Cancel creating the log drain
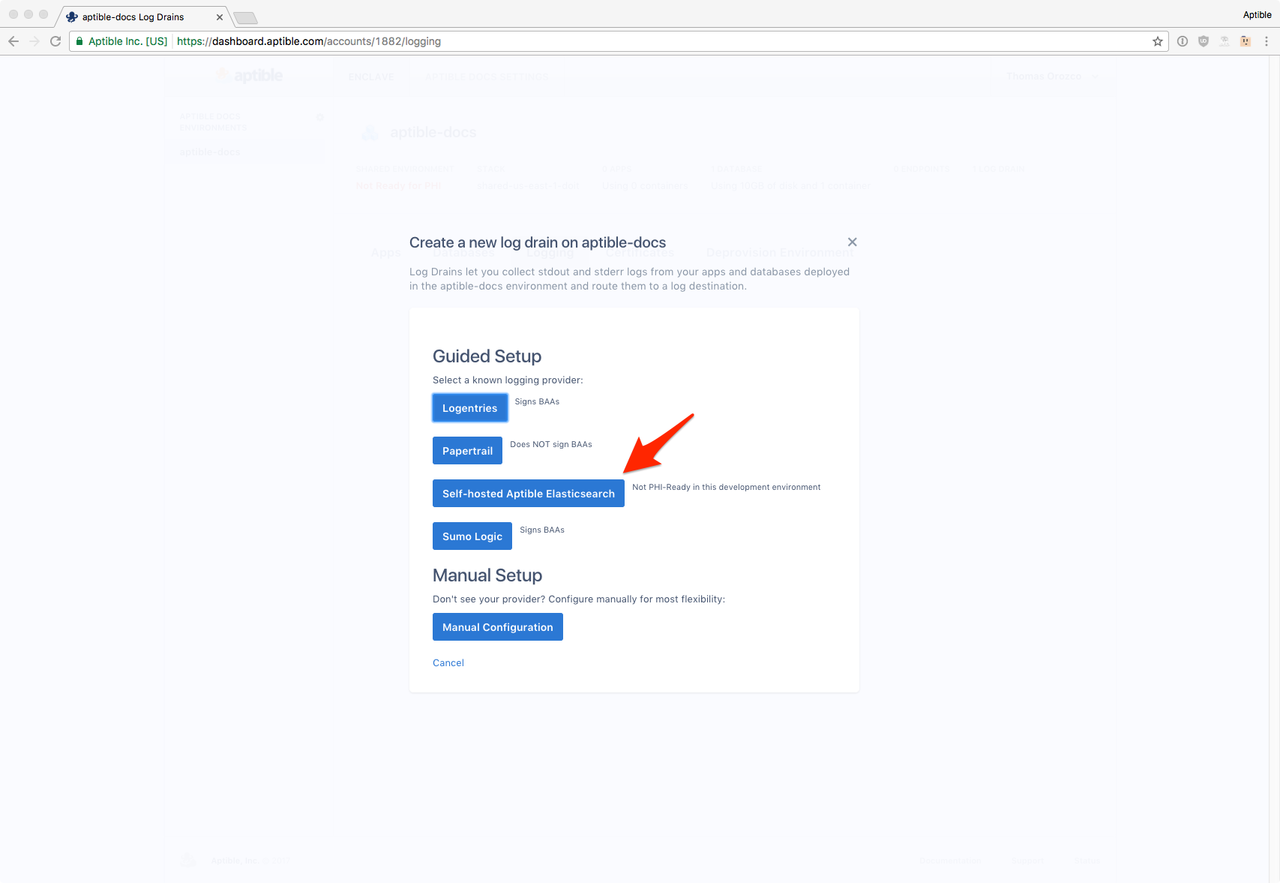The height and width of the screenshot is (883, 1280). pyautogui.click(x=448, y=663)
